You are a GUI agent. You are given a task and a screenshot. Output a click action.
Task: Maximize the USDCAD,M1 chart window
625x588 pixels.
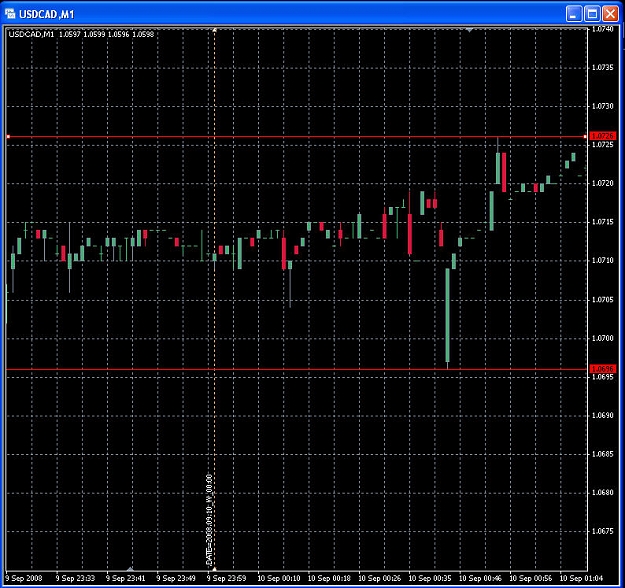click(592, 14)
